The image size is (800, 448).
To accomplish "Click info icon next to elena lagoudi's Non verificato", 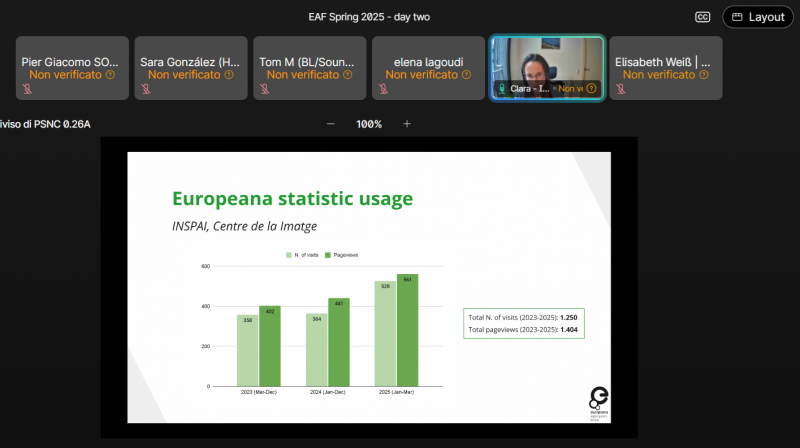I will (466, 75).
